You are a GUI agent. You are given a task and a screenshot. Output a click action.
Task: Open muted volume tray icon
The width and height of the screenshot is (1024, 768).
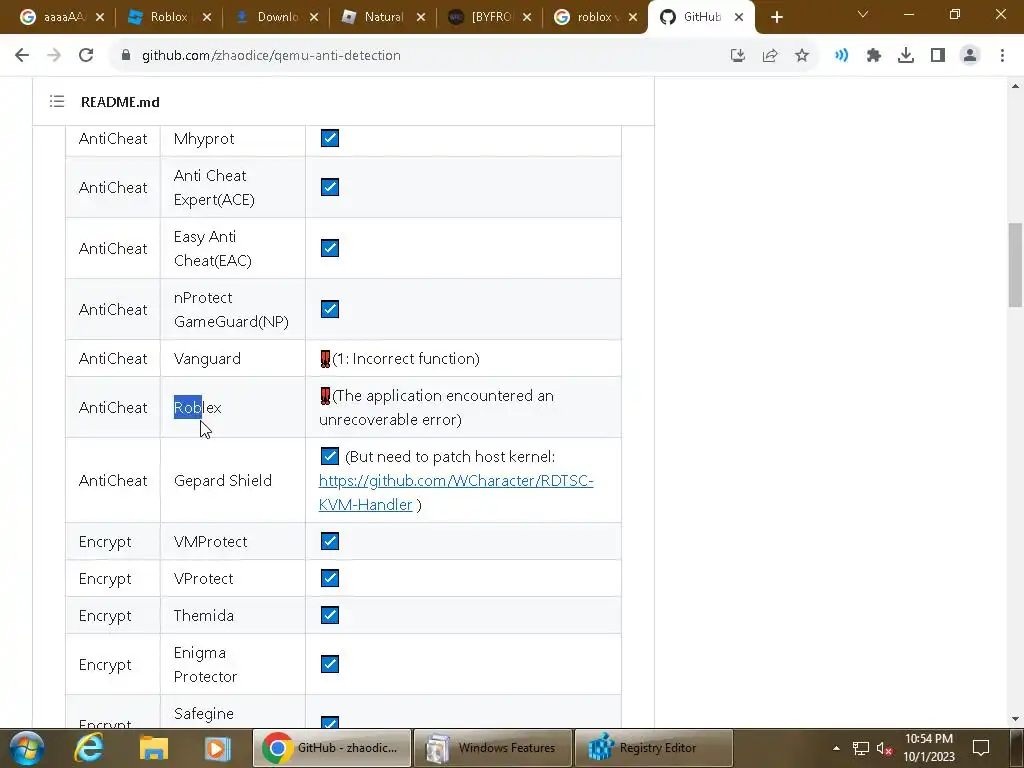[884, 748]
